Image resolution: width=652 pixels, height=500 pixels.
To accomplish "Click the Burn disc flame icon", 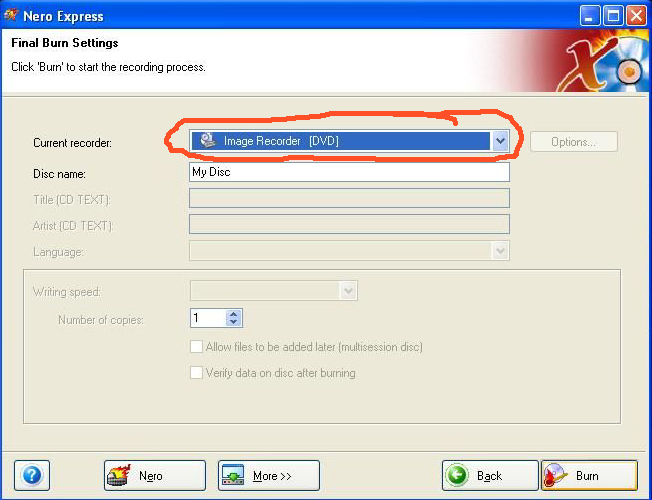I will pos(555,475).
